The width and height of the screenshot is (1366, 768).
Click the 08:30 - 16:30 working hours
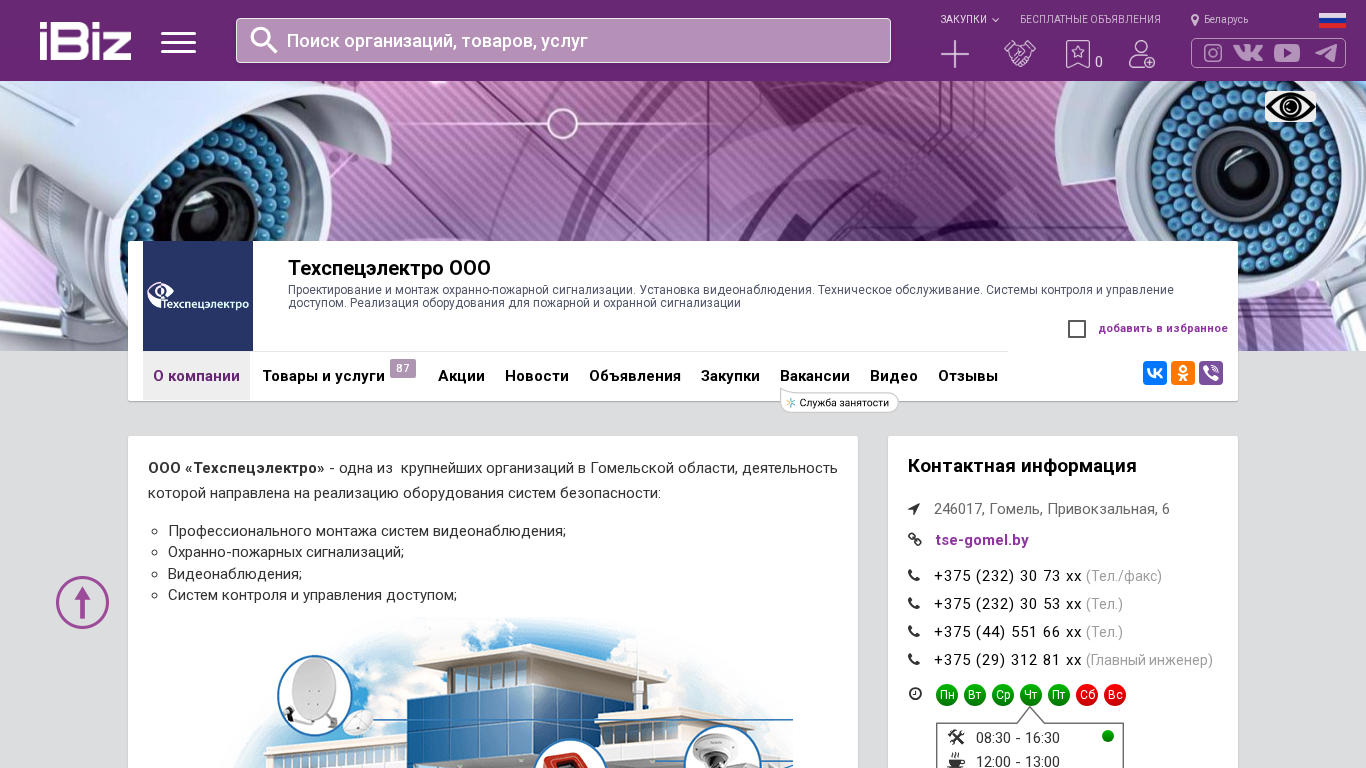tap(1018, 738)
